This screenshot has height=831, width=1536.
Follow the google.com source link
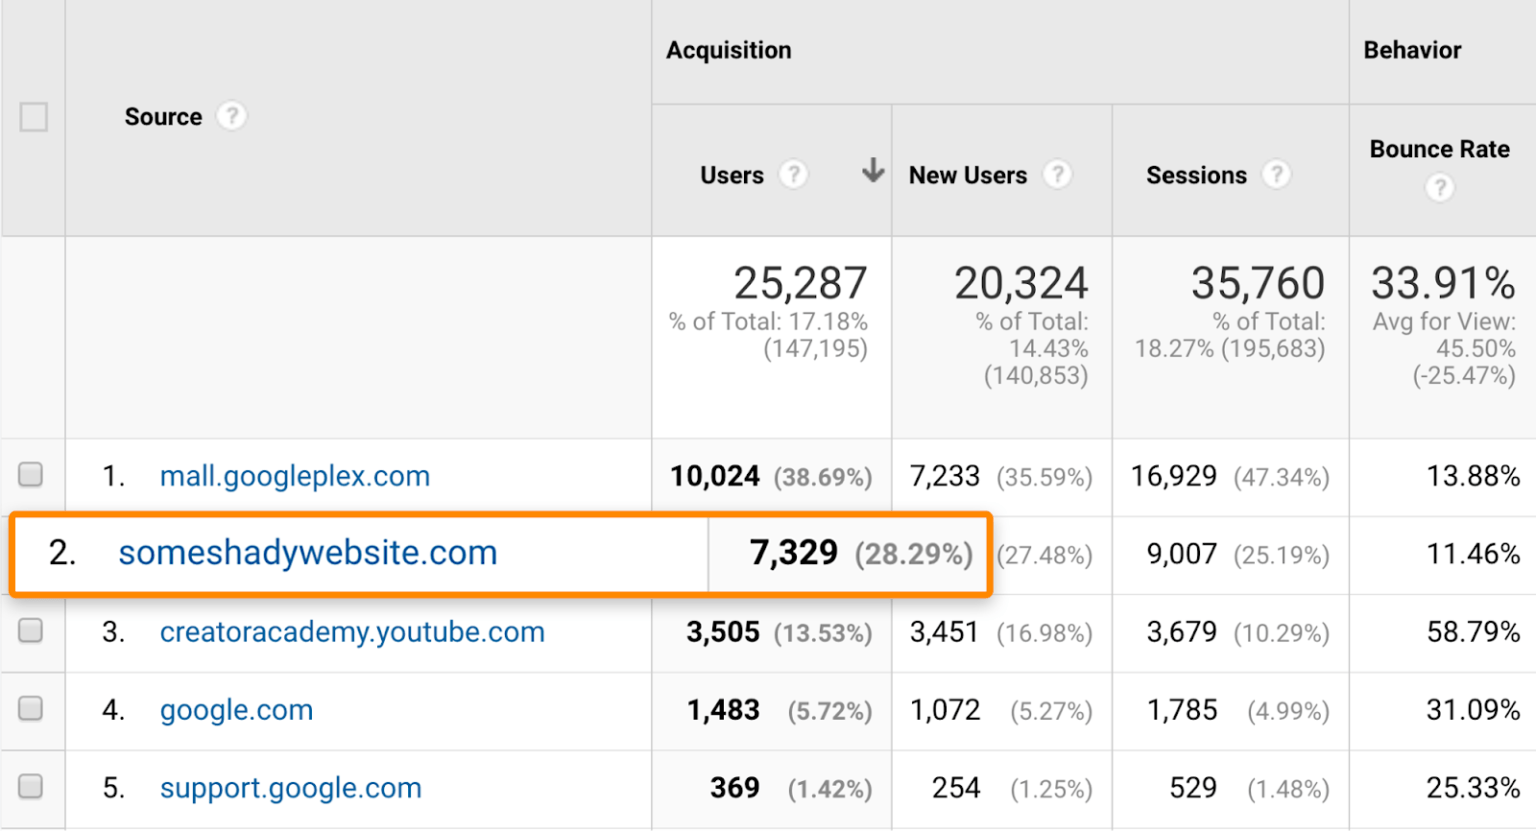click(236, 710)
